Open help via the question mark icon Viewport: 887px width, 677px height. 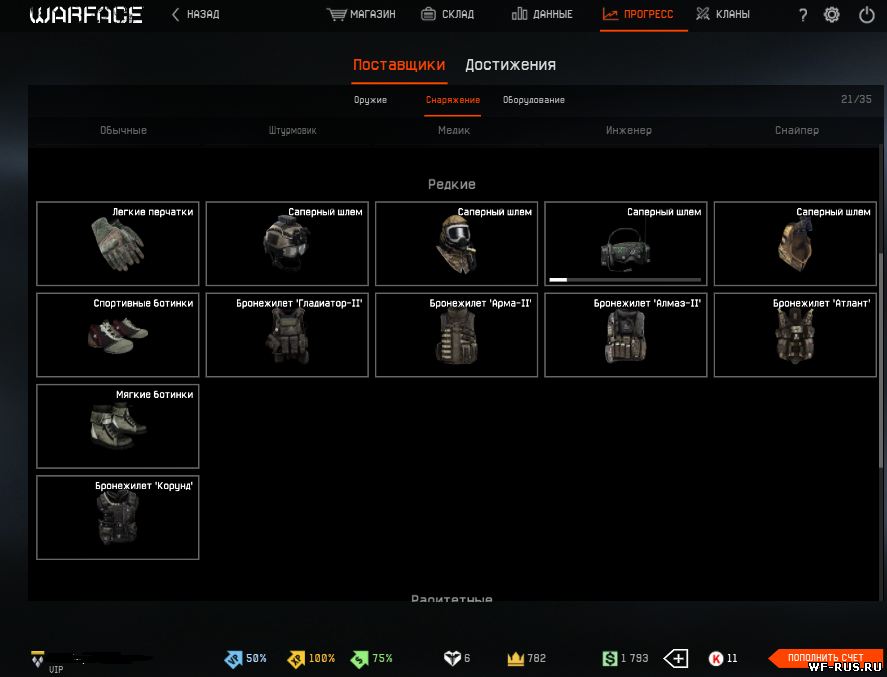[x=803, y=15]
